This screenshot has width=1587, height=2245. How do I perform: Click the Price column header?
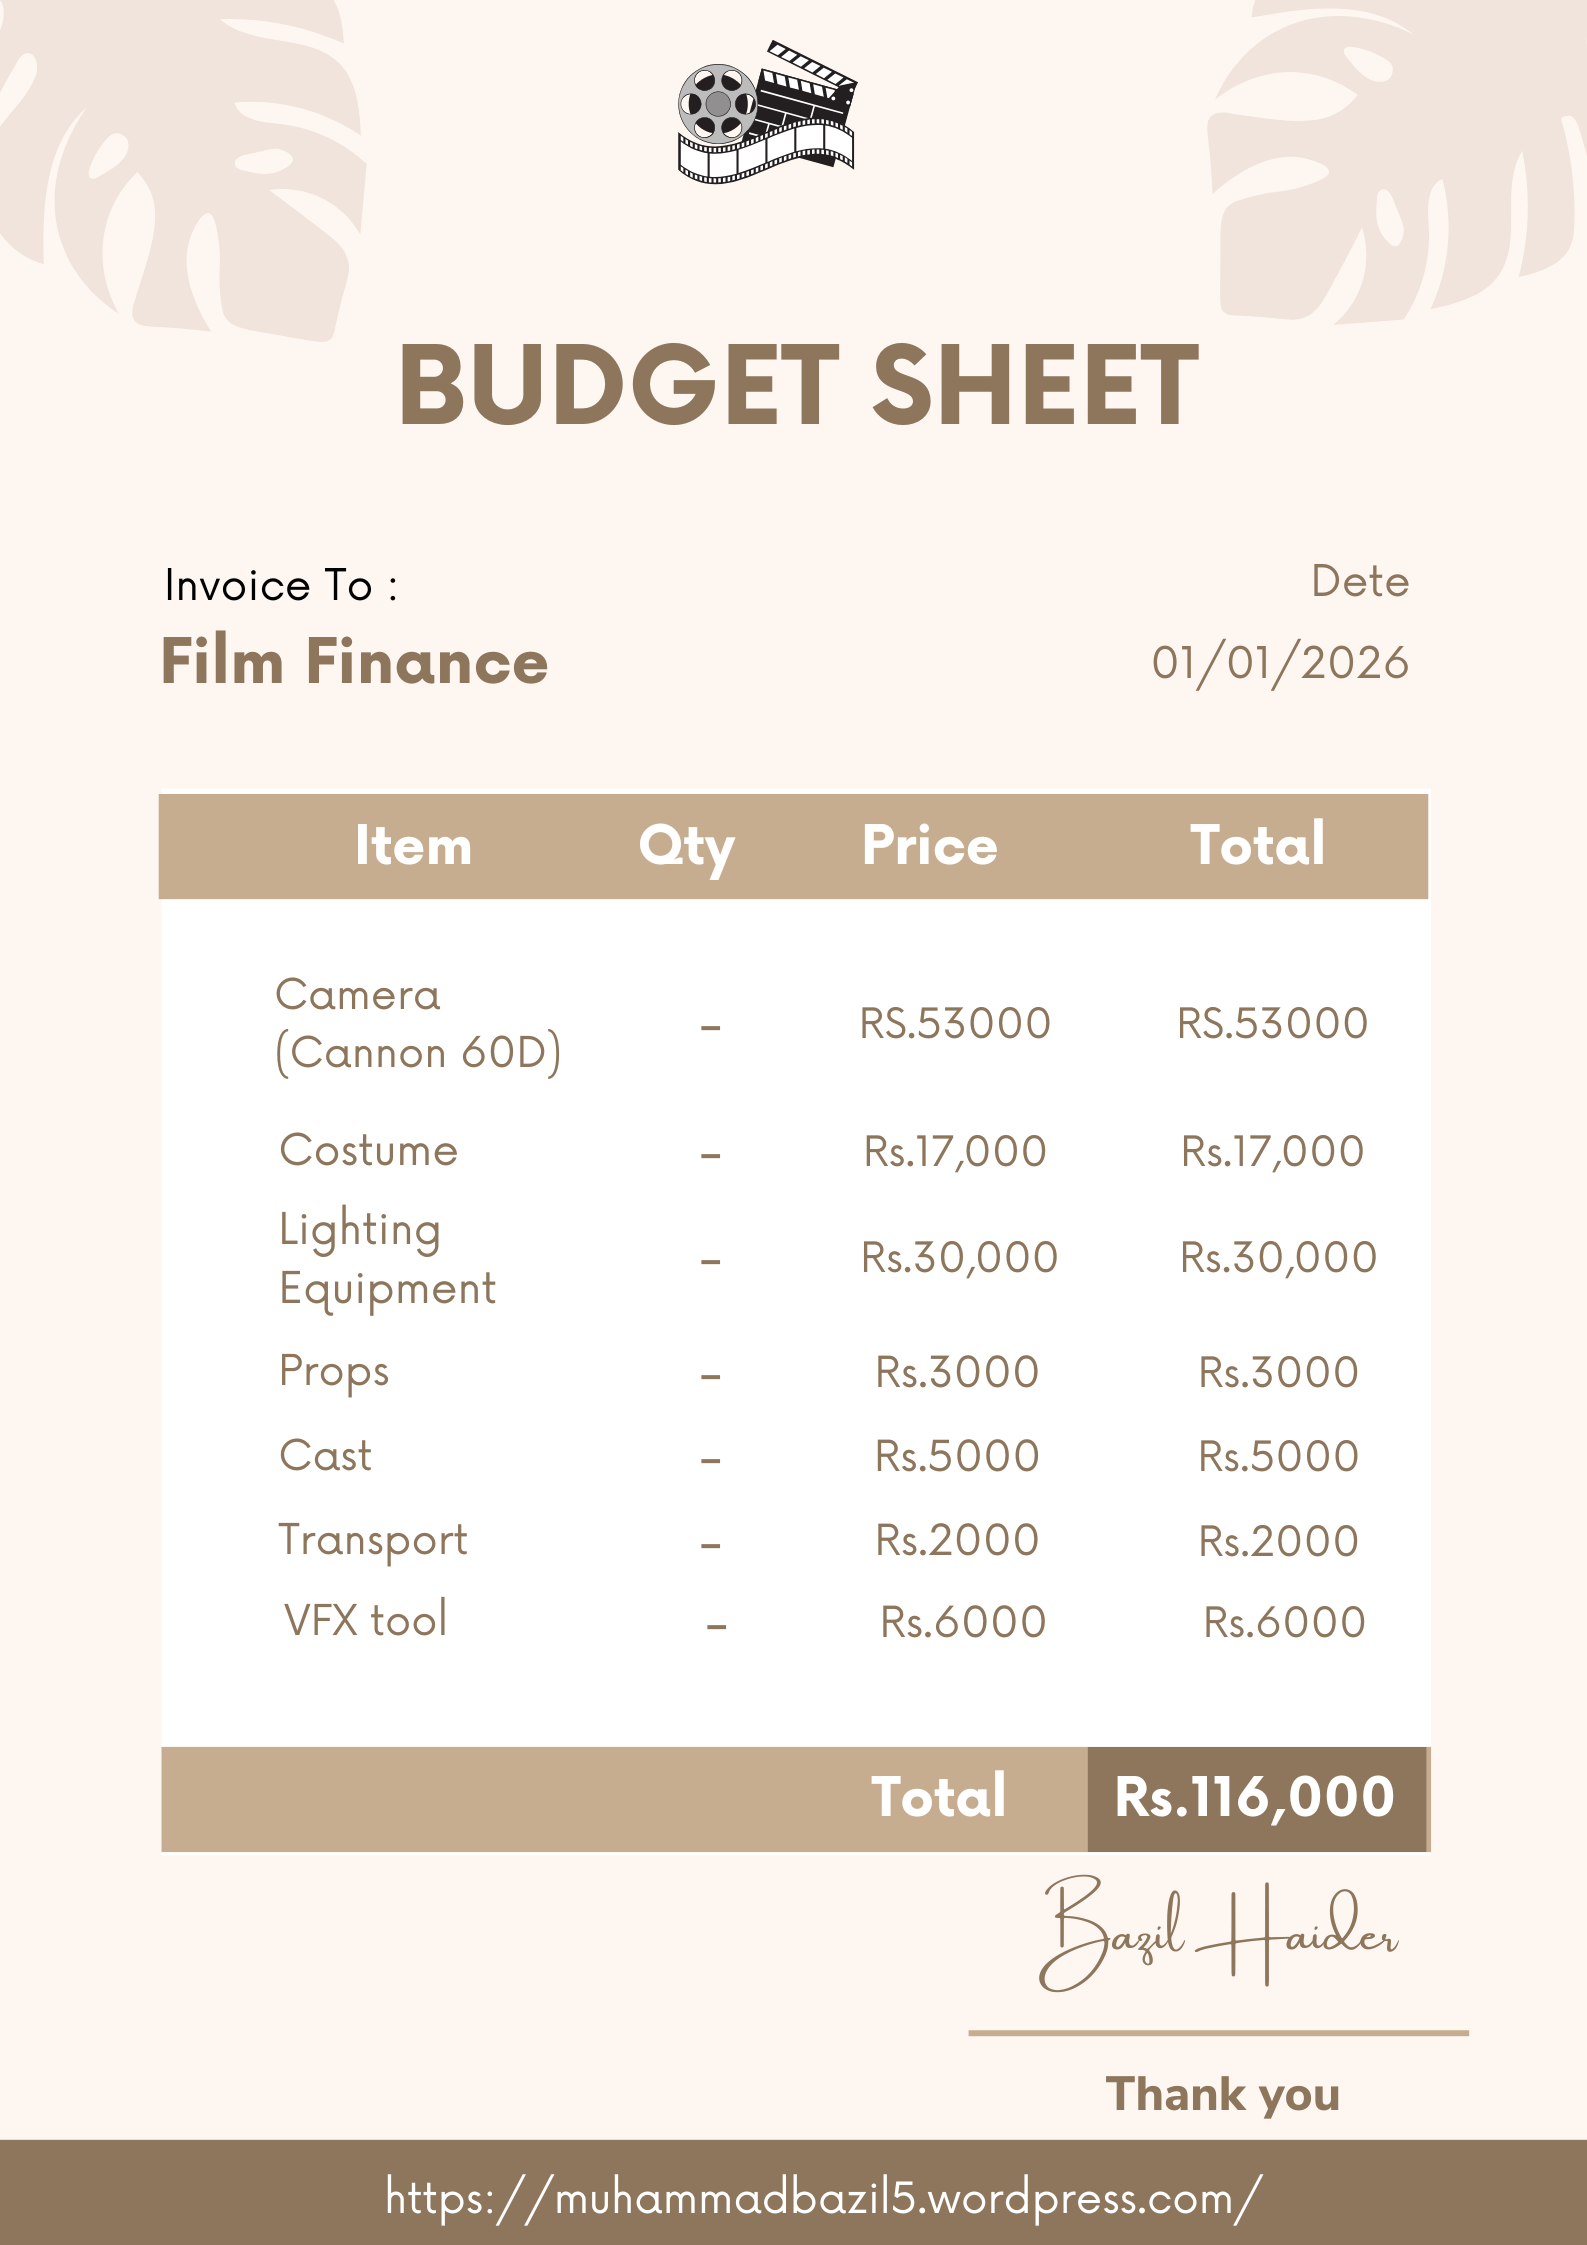point(930,846)
